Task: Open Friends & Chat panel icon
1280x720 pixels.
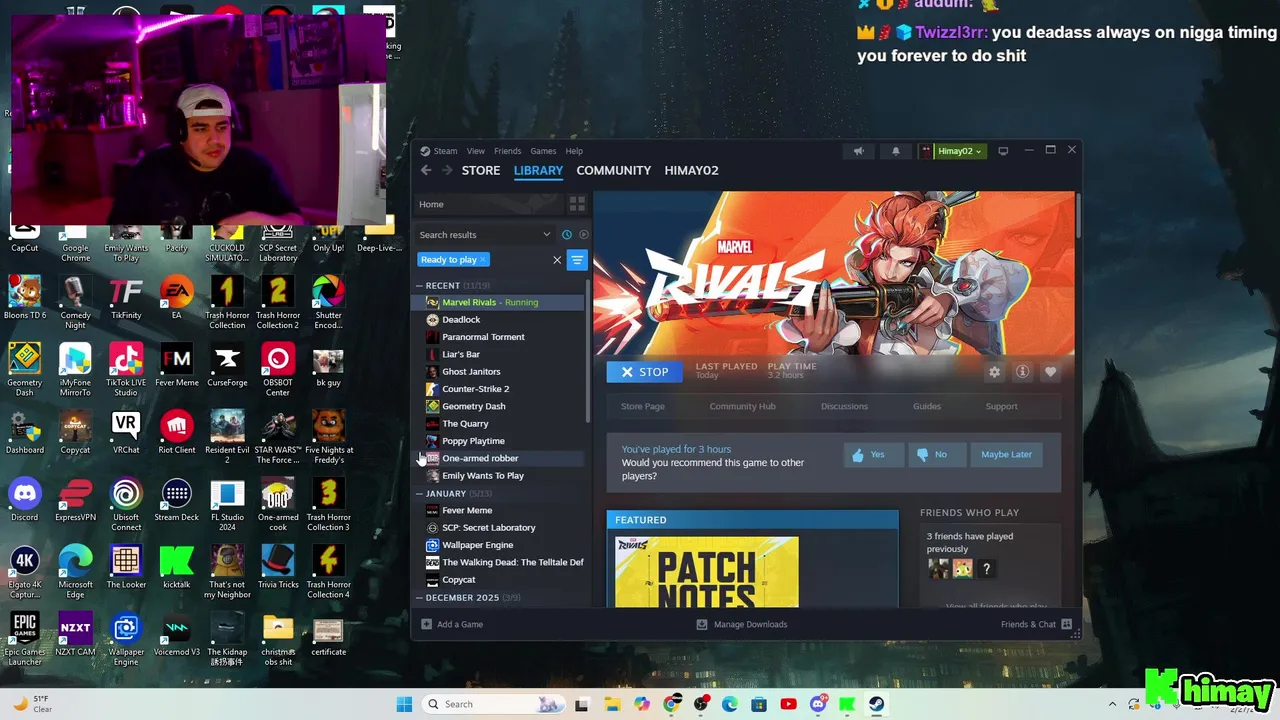Action: click(1066, 624)
